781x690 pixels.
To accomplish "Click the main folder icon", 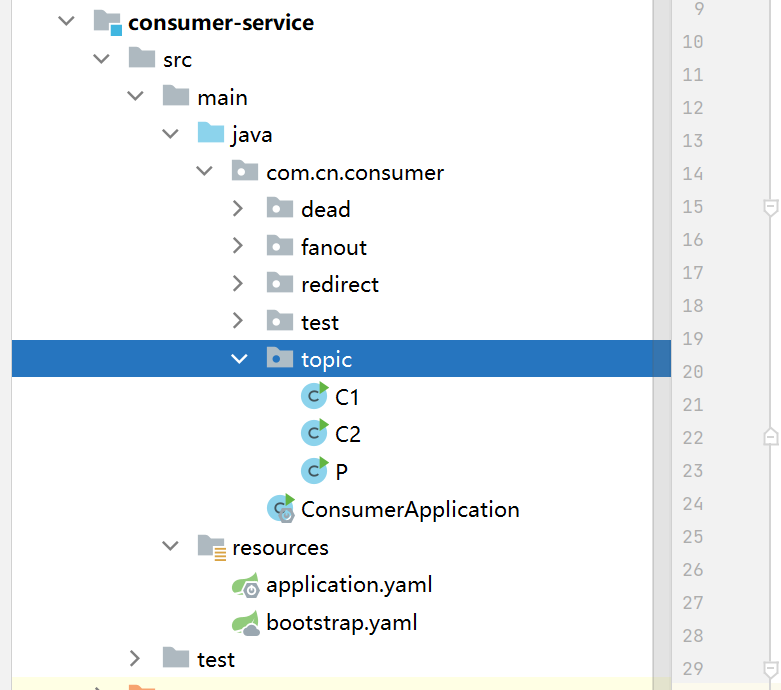I will [x=176, y=95].
